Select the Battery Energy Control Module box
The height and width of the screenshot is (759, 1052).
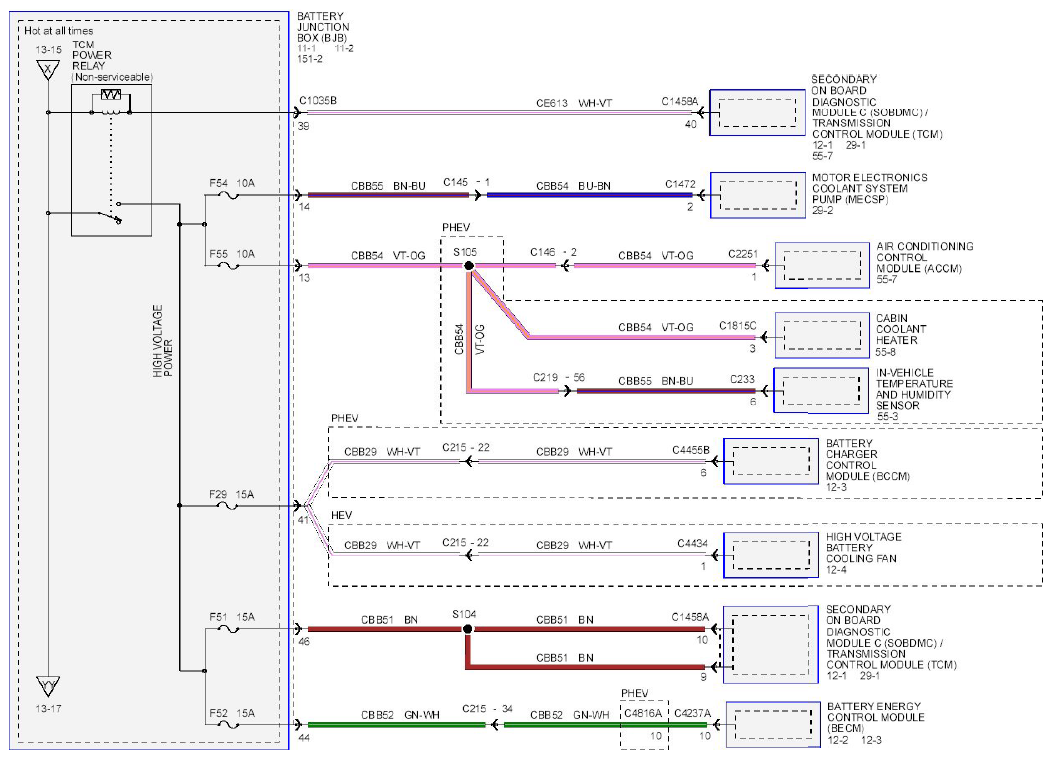tap(773, 725)
